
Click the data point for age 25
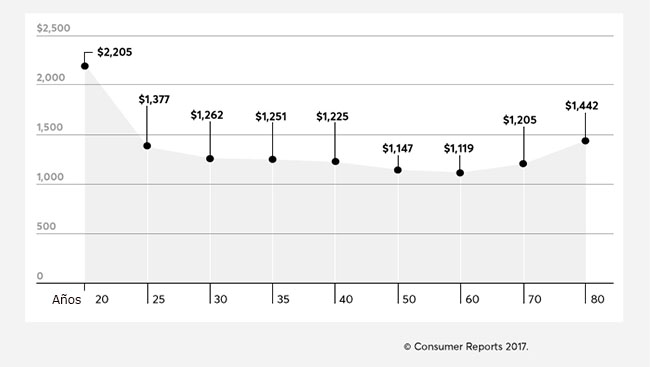pyautogui.click(x=147, y=146)
